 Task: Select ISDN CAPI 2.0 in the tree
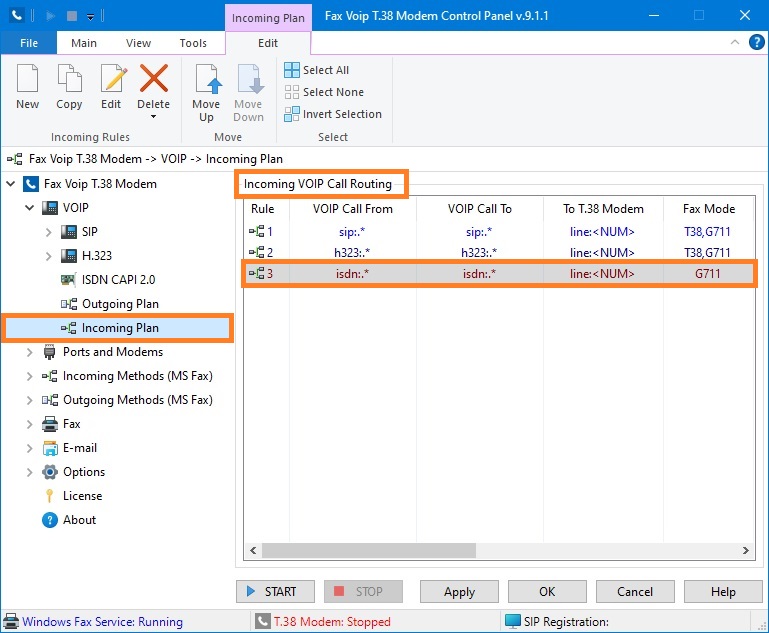click(x=118, y=280)
